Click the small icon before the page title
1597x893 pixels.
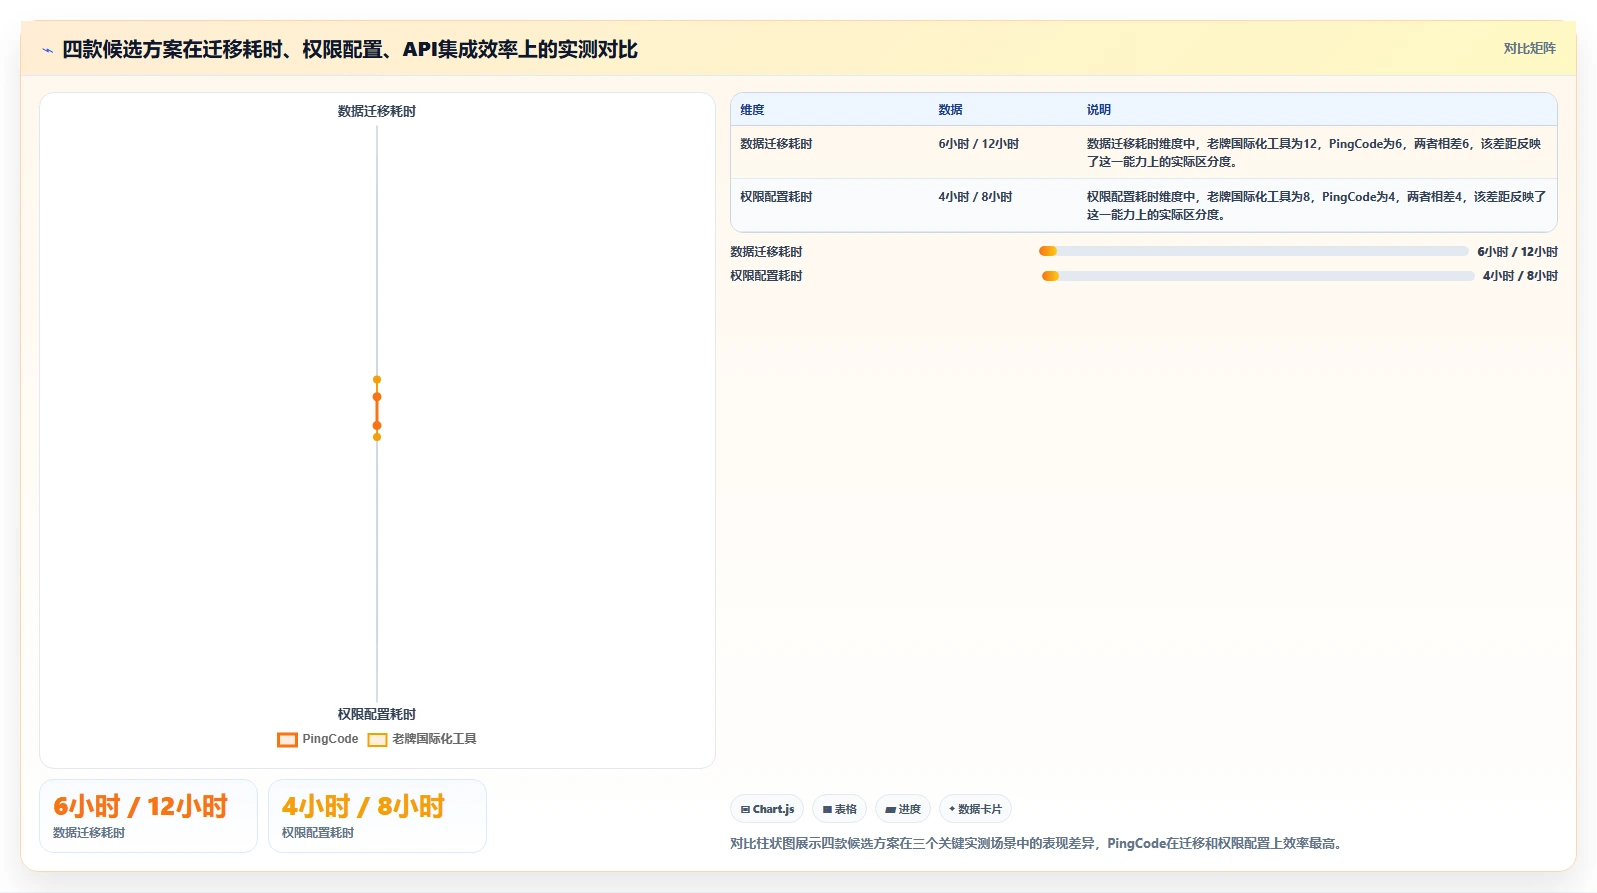(47, 50)
